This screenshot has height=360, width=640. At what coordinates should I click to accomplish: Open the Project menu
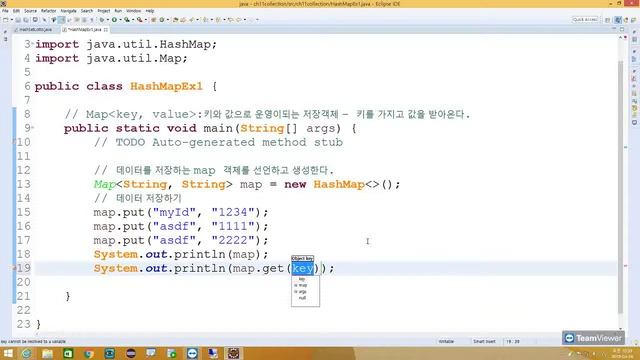point(104,11)
